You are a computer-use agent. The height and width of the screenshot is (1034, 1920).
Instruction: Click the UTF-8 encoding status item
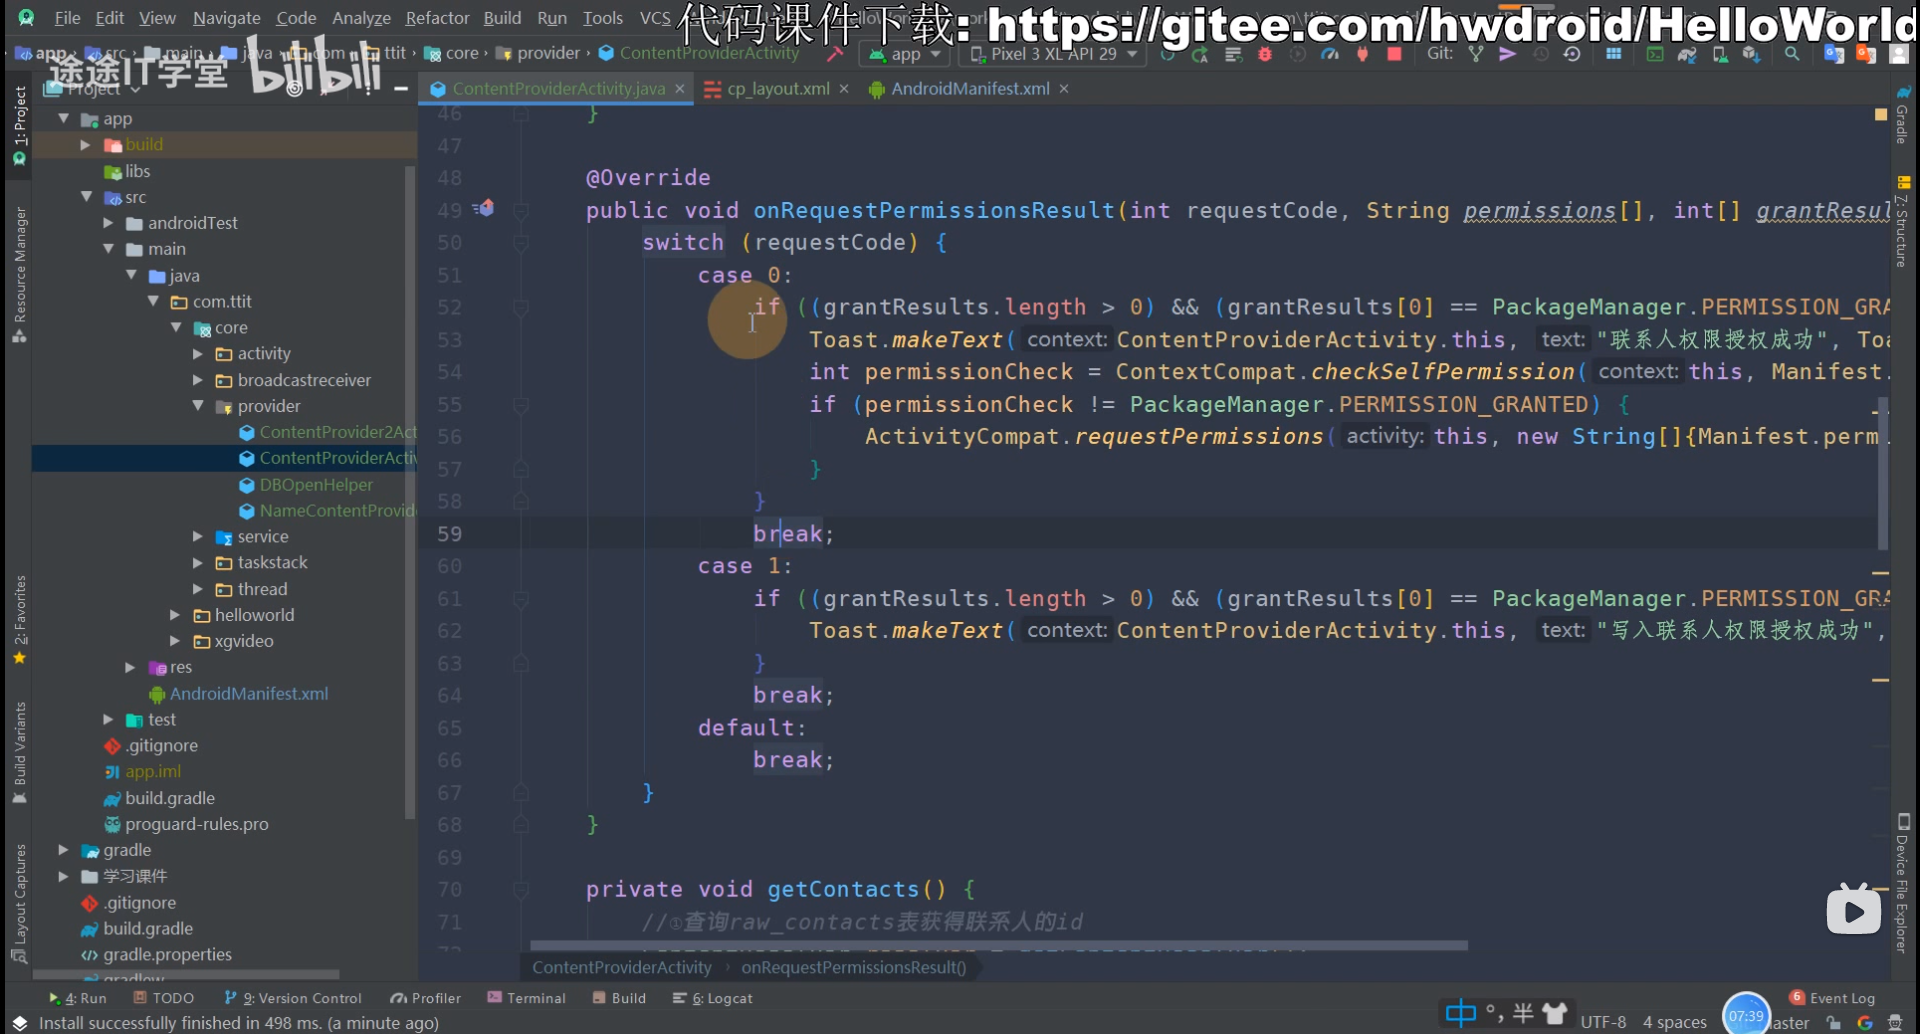point(1603,1022)
